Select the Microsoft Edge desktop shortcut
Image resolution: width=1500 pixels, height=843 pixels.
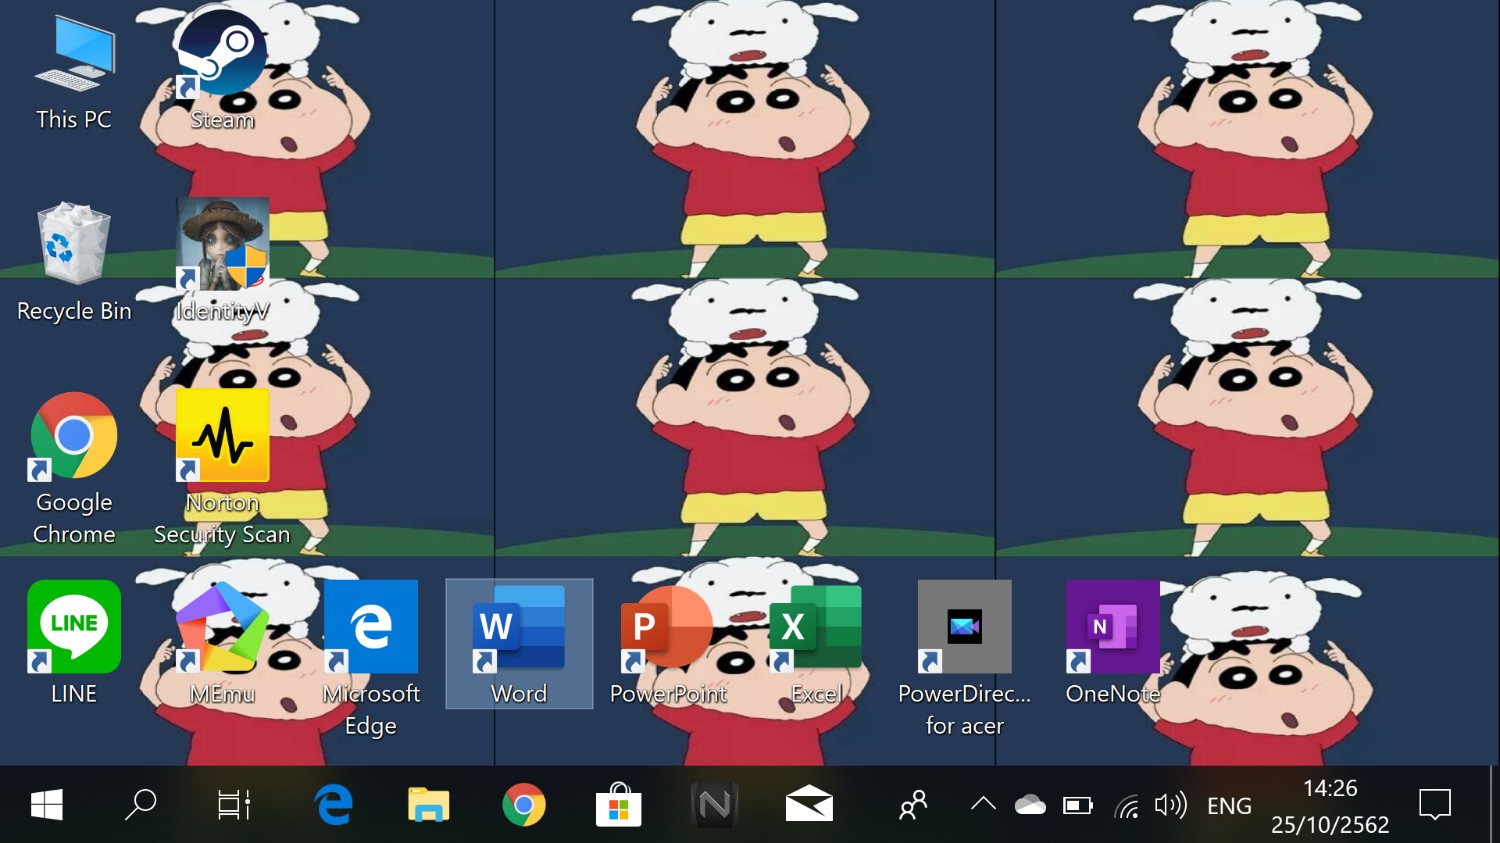click(371, 659)
